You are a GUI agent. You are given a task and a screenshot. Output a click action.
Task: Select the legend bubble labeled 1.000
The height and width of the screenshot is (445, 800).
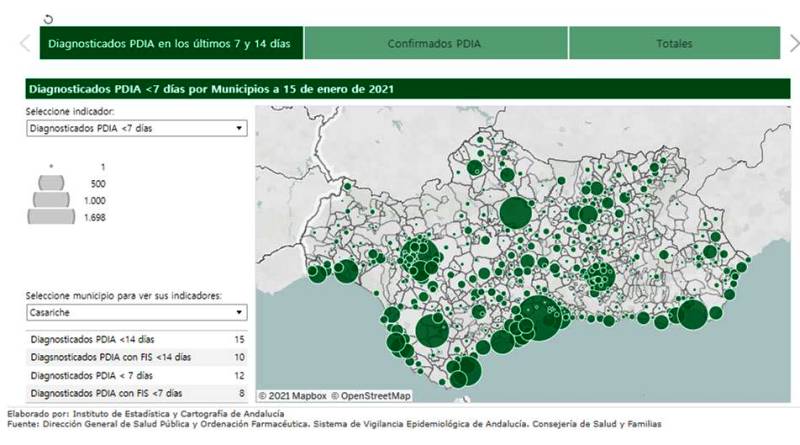pyautogui.click(x=51, y=200)
